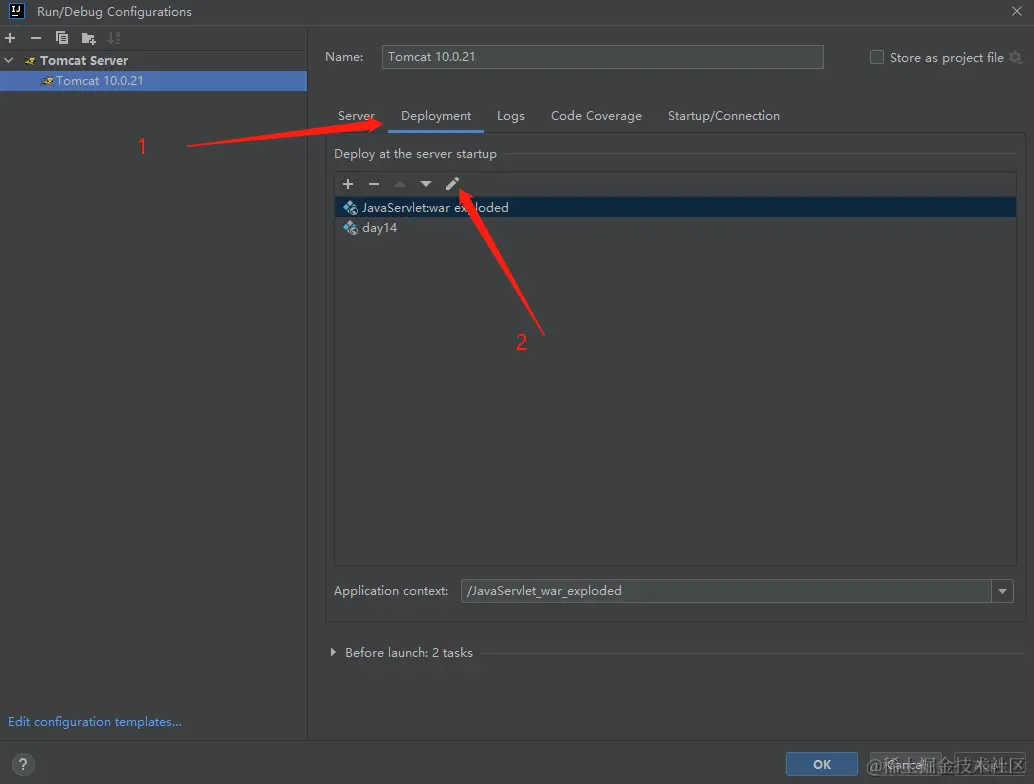The image size is (1034, 784).
Task: Sort configurations alphabetically icon
Action: pyautogui.click(x=114, y=38)
